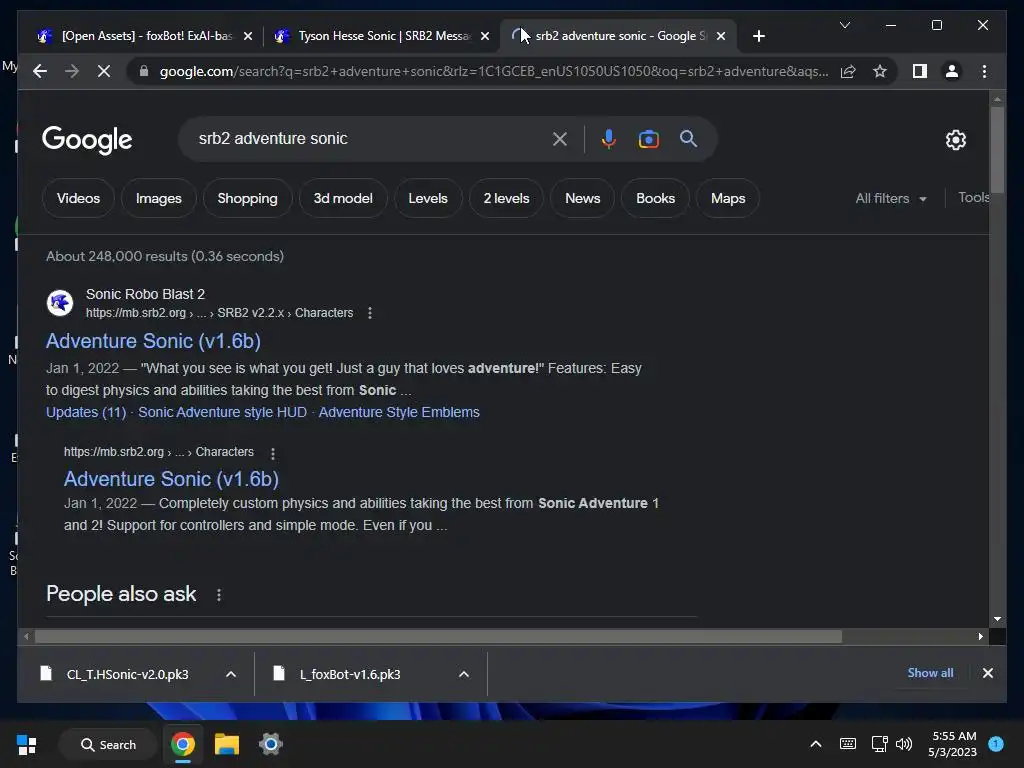Open People also ask options menu

(219, 595)
